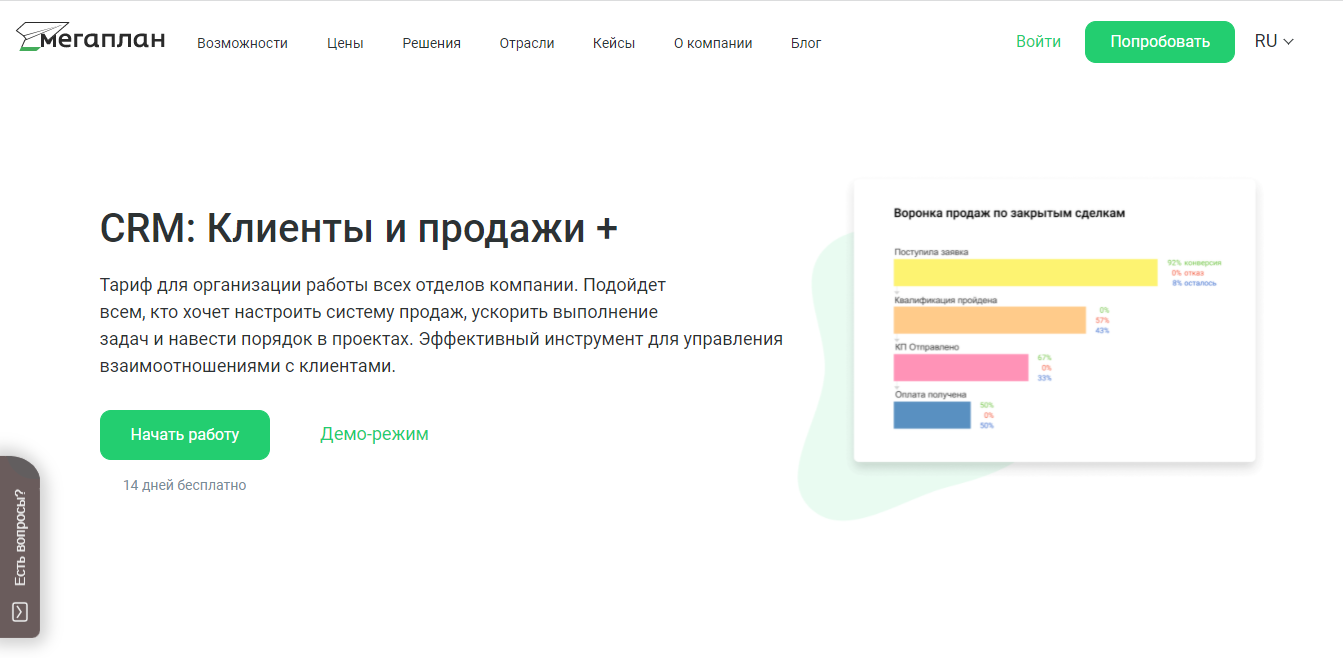Open the 'О компании' menu
This screenshot has width=1343, height=658.
713,43
